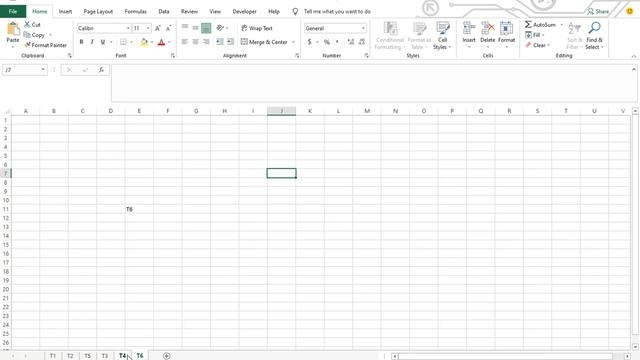Open the font color dropdown arrow
Viewport: 640px width, 360px height.
pos(169,42)
